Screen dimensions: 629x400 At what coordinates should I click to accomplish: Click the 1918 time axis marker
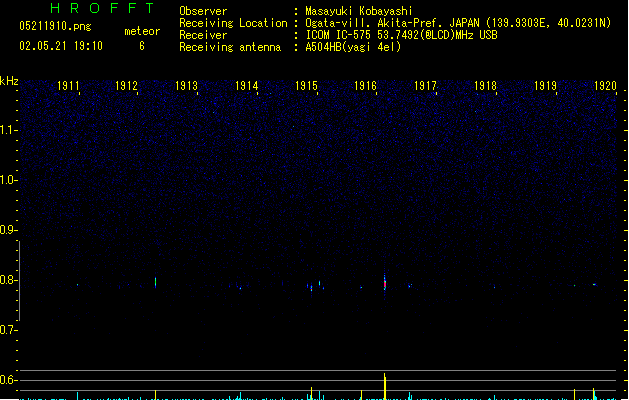(x=485, y=85)
